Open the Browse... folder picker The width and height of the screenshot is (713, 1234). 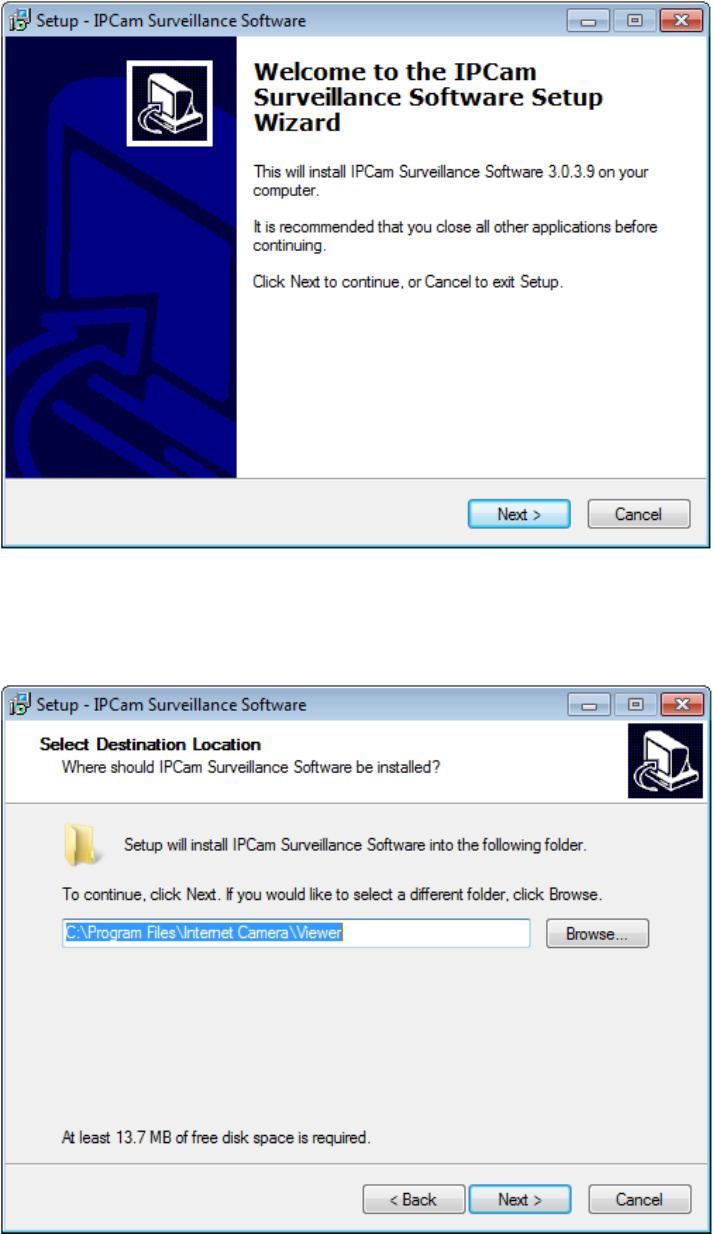tap(597, 934)
